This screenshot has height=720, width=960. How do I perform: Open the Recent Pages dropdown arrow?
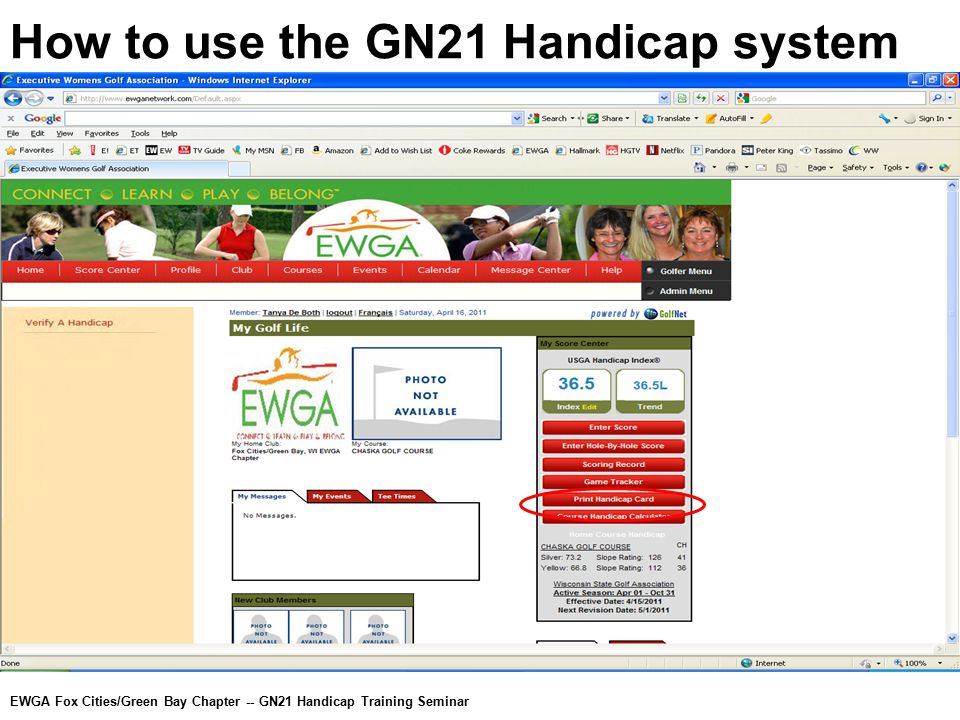pyautogui.click(x=50, y=98)
